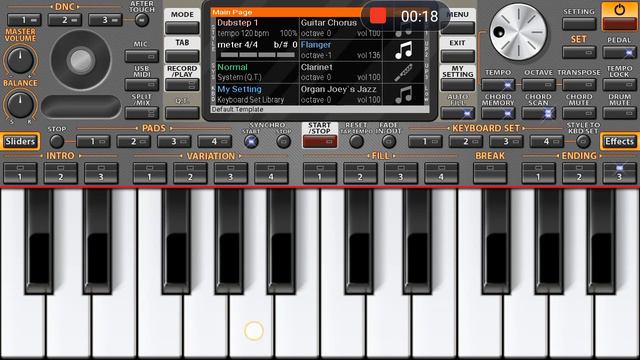Open the SETTING button

(579, 24)
